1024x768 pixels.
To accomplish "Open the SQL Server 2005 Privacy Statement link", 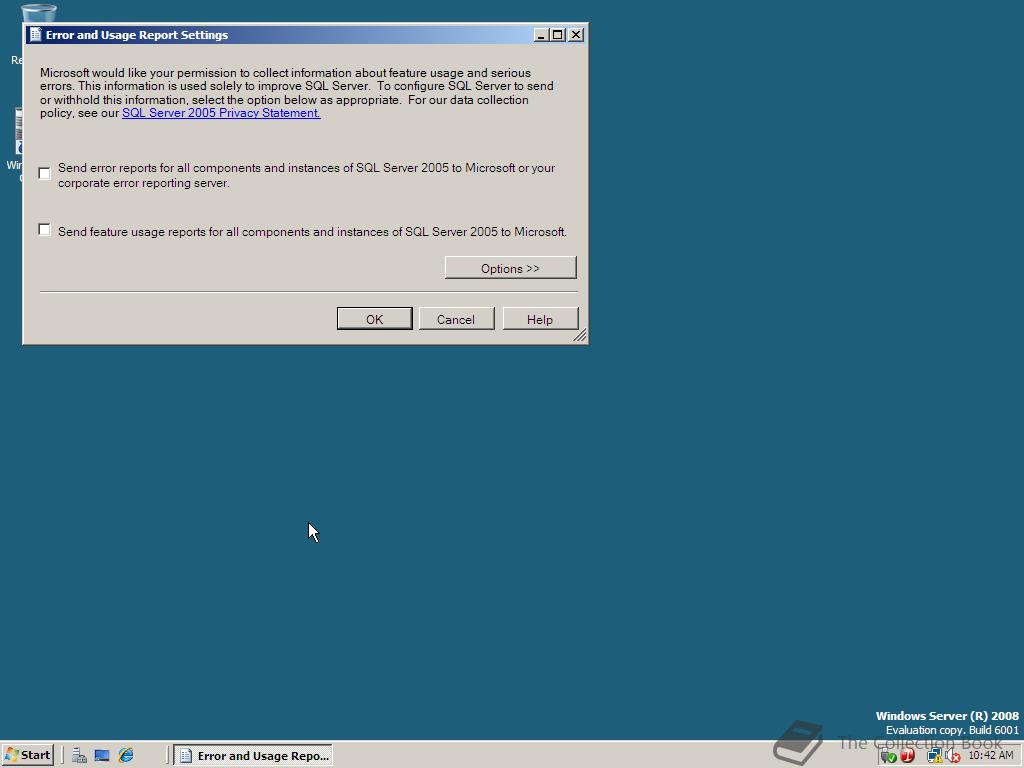I will pyautogui.click(x=221, y=113).
